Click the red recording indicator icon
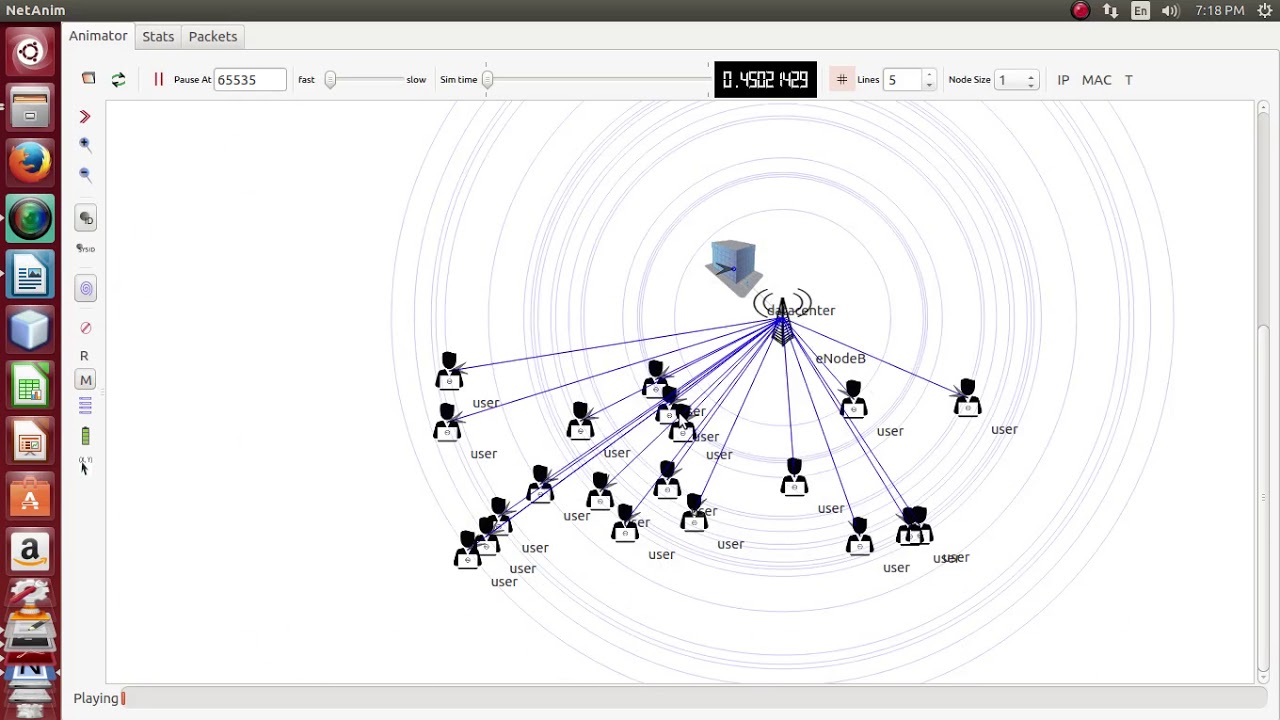The image size is (1280, 720). pyautogui.click(x=1080, y=10)
